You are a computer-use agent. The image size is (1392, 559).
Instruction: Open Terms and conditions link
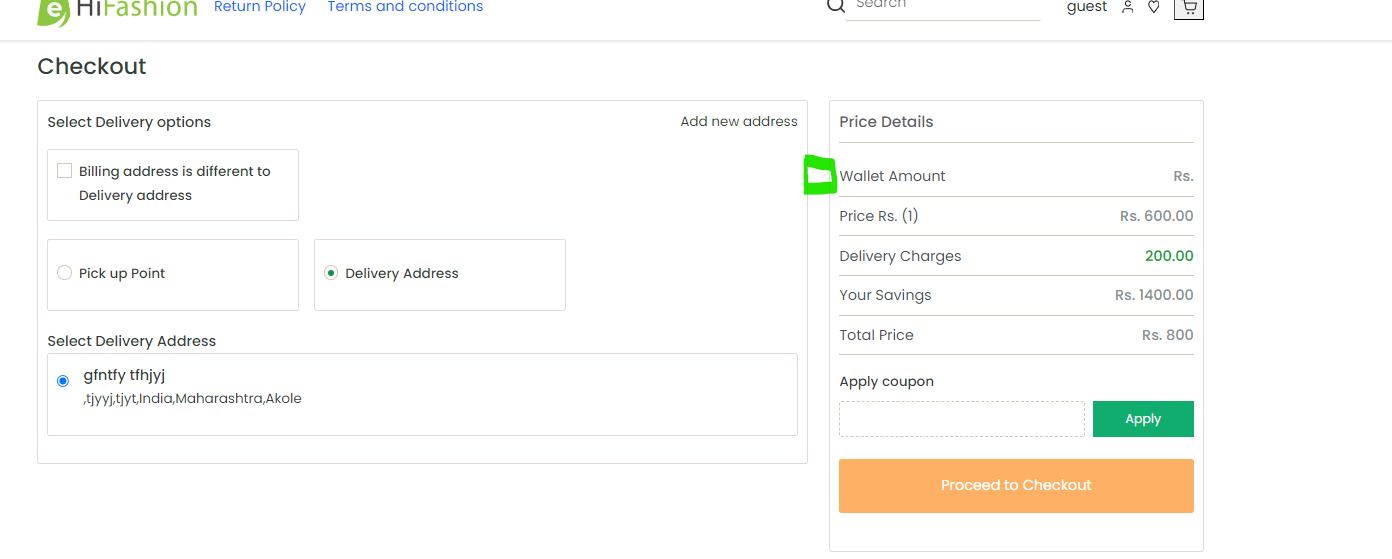pos(405,7)
